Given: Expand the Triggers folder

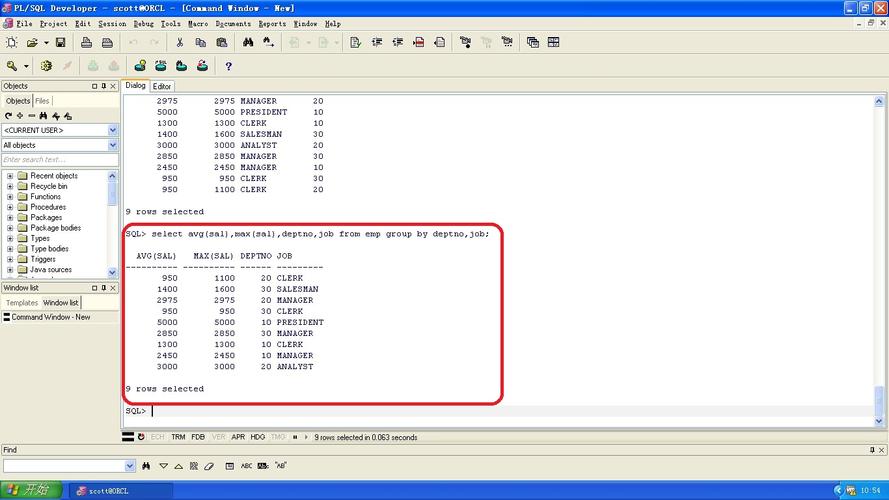Looking at the screenshot, I should pyautogui.click(x=10, y=259).
